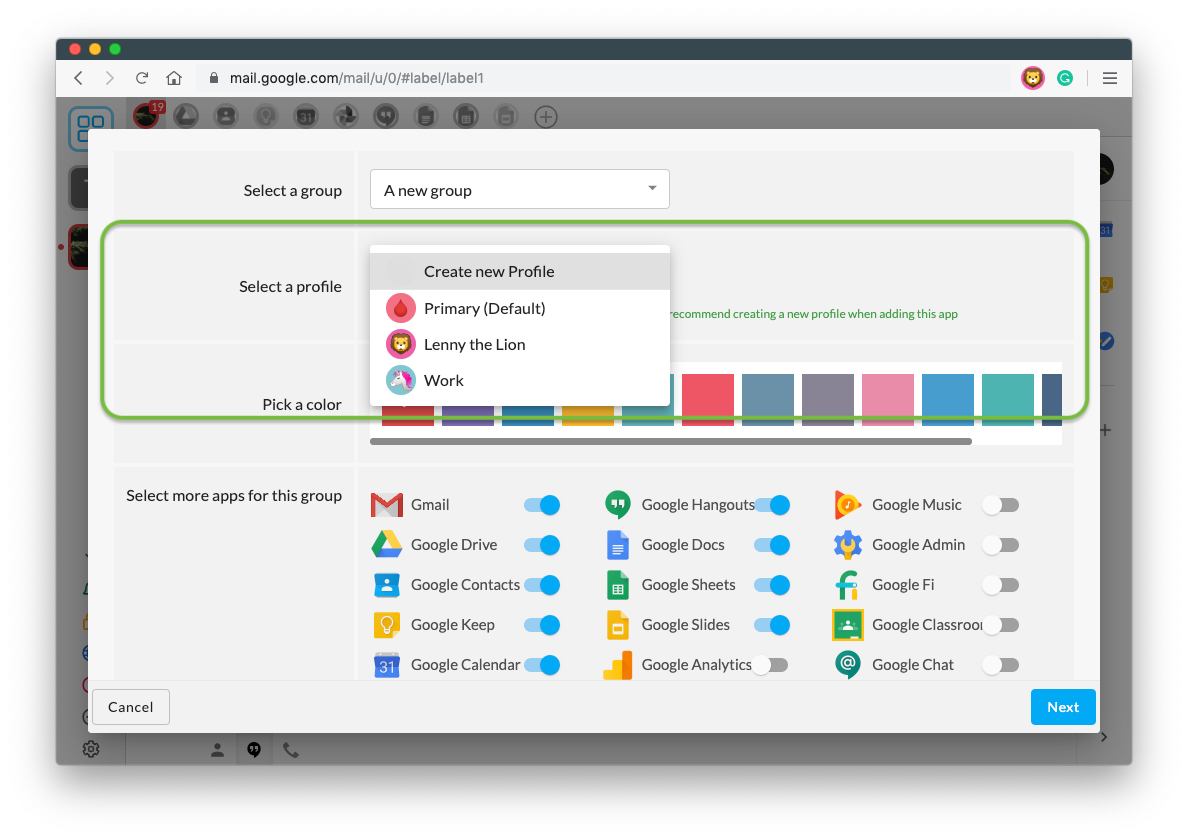Viewport: 1188px width, 839px height.
Task: Select the gray-purple color swatch
Action: coord(827,399)
